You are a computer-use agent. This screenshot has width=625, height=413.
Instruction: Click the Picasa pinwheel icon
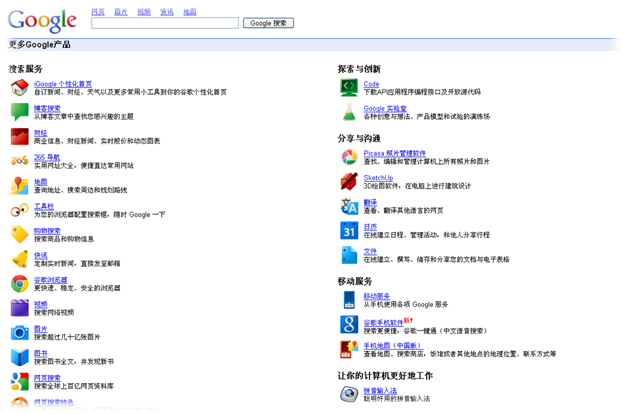point(349,157)
